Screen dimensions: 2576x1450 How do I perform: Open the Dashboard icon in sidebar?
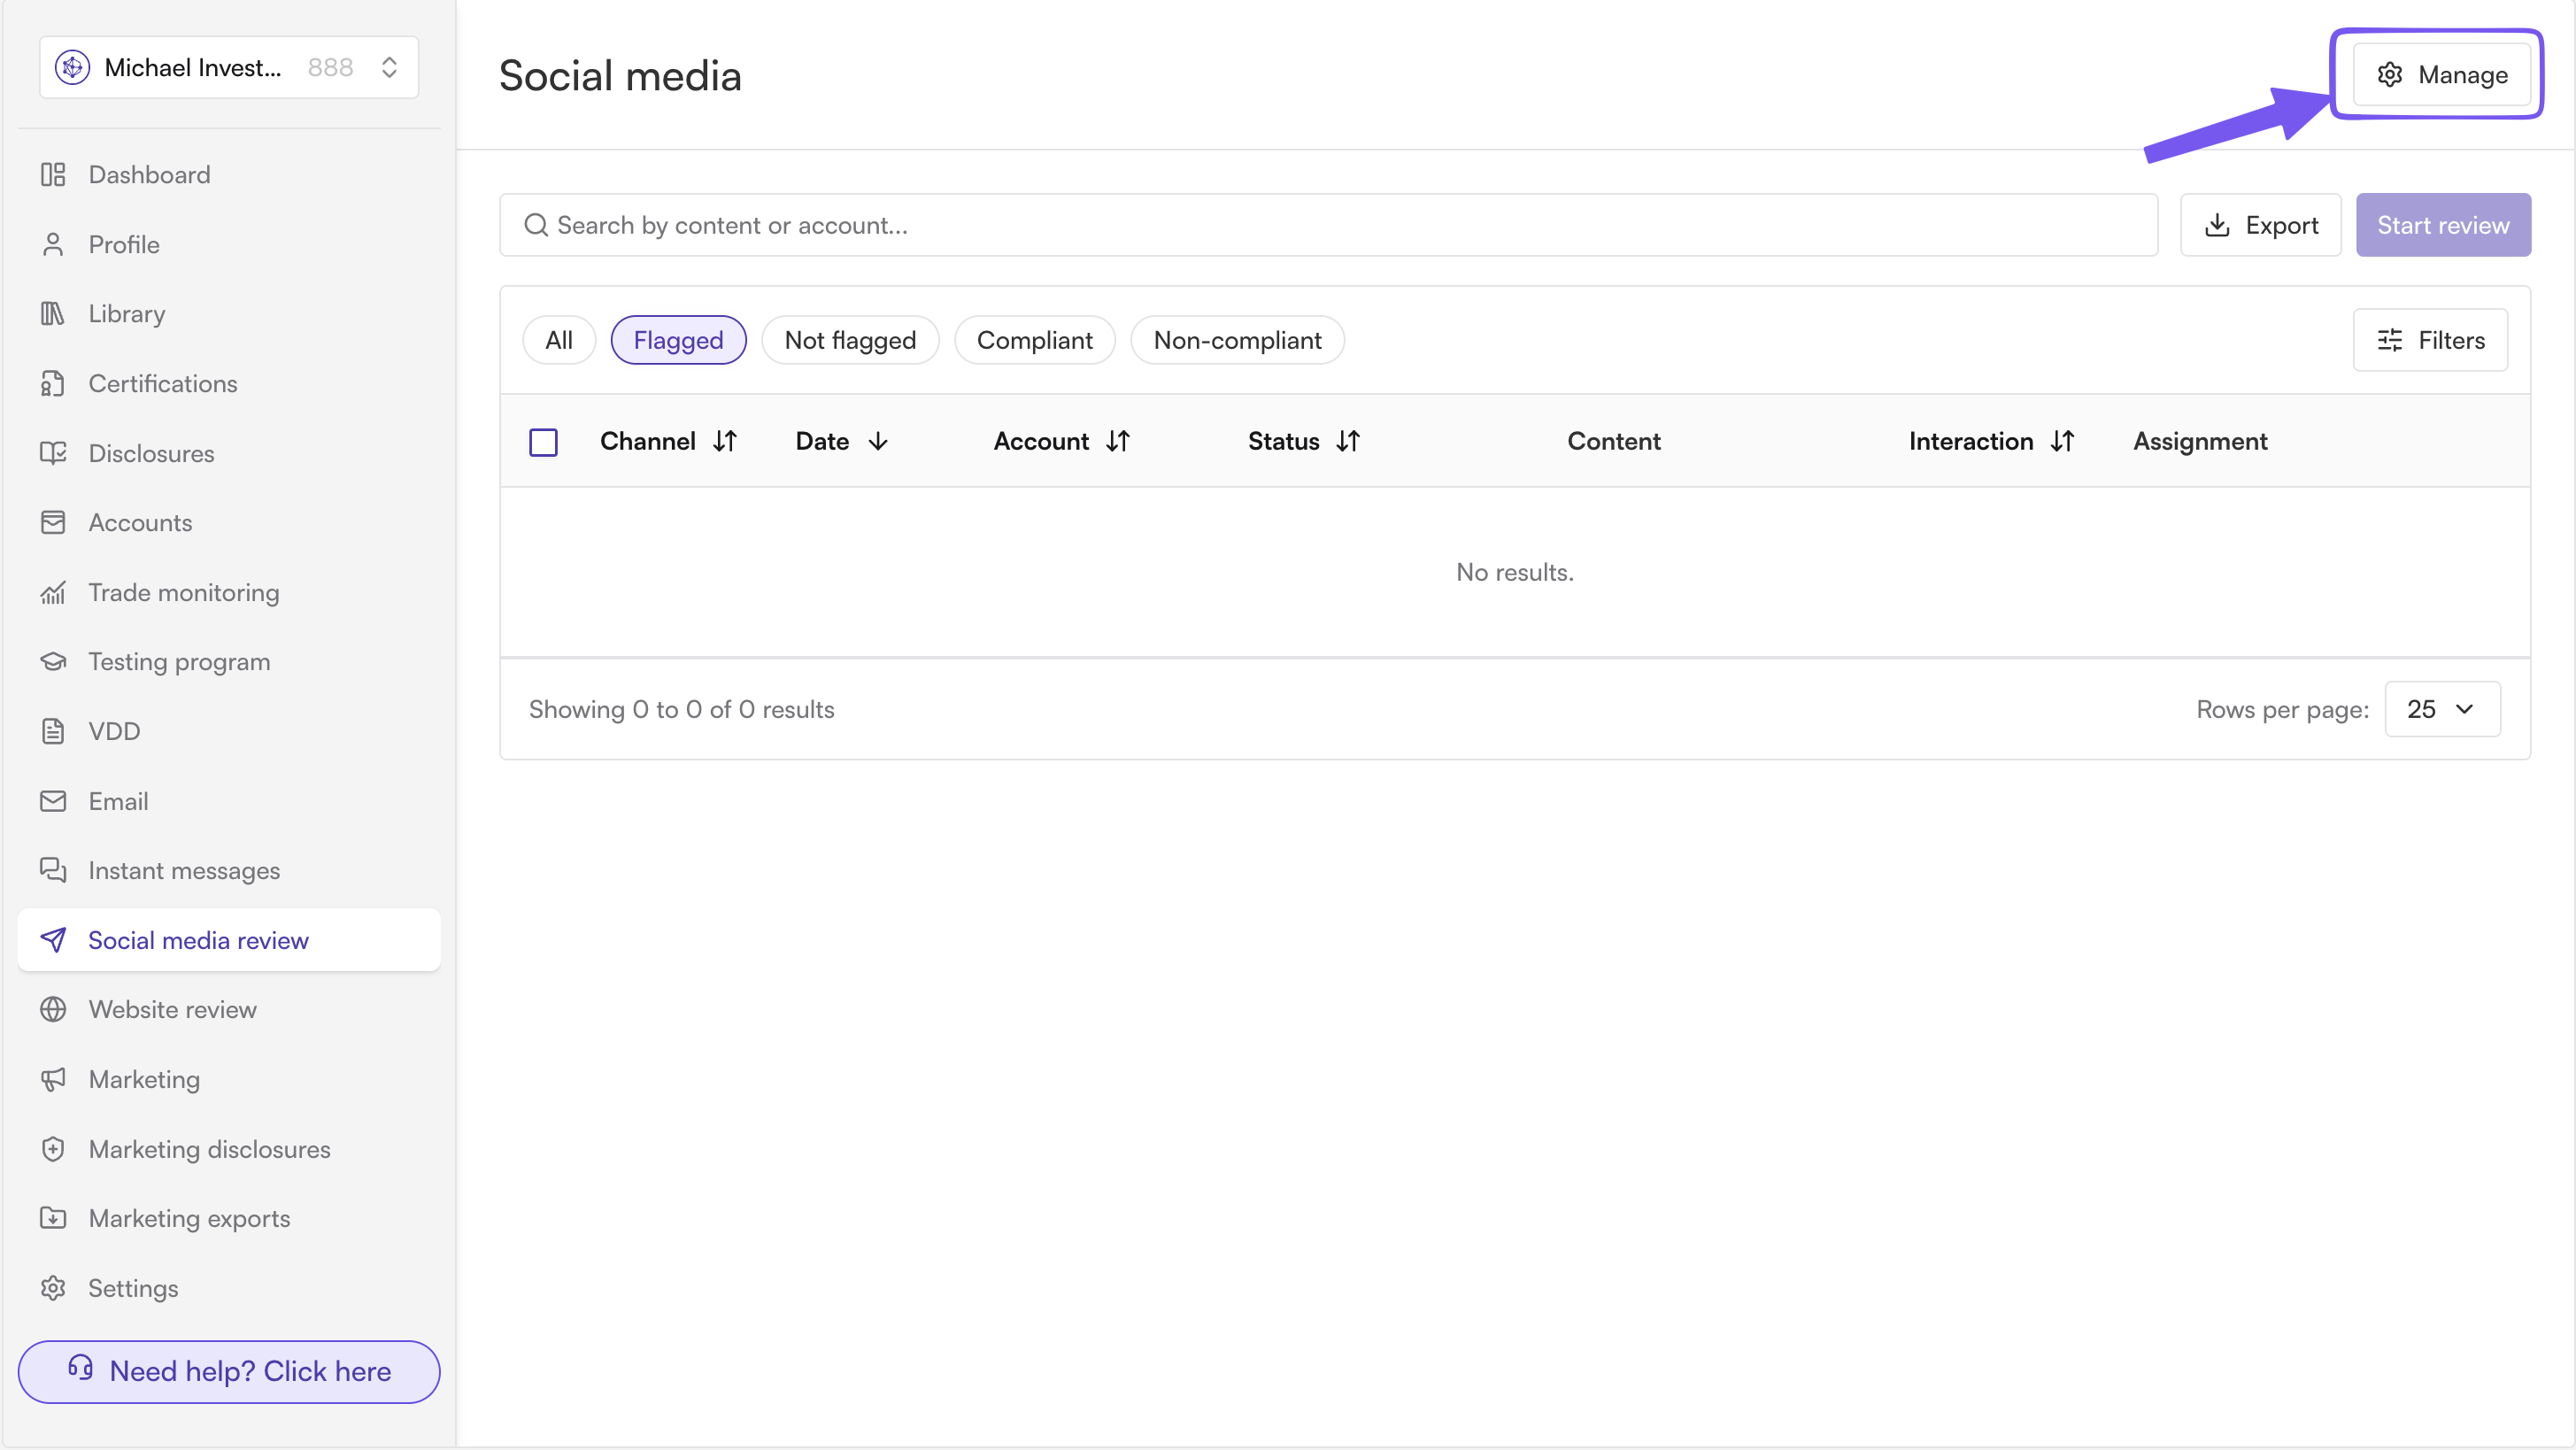(53, 175)
